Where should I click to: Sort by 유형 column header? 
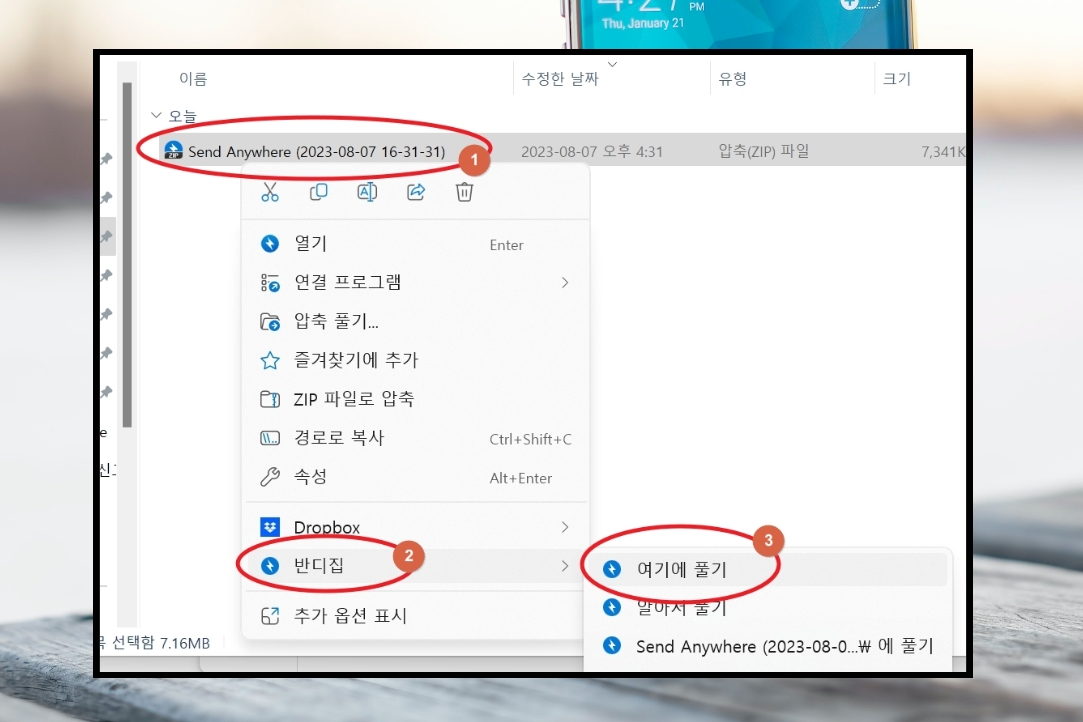tap(733, 79)
